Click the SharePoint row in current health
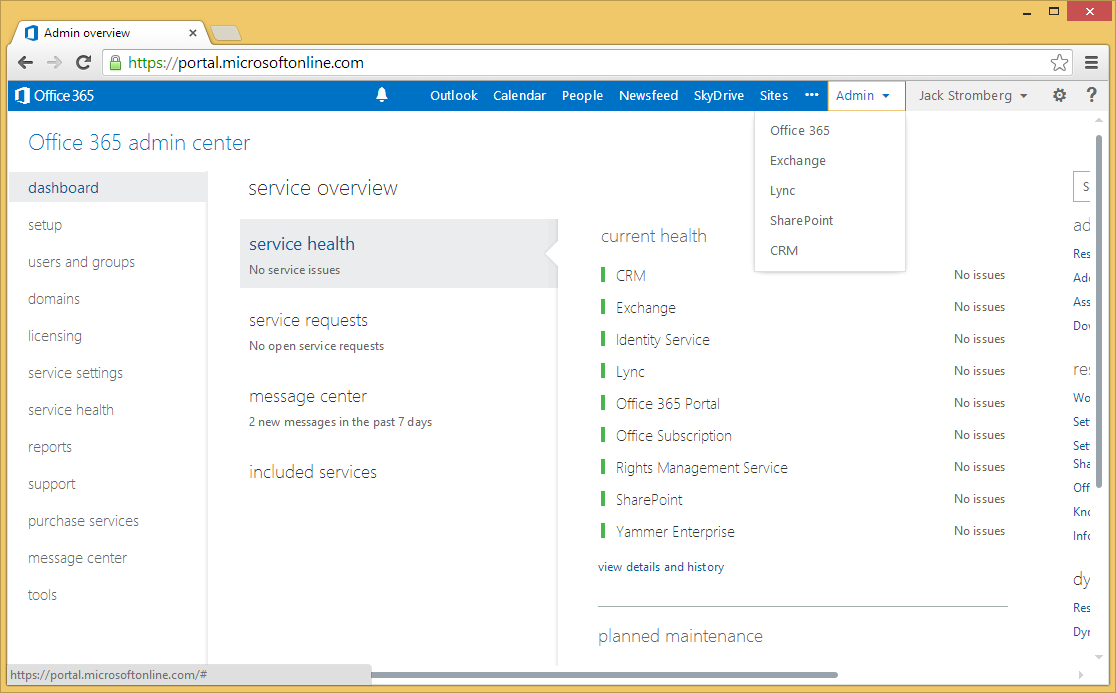Image resolution: width=1116 pixels, height=693 pixels. 804,499
